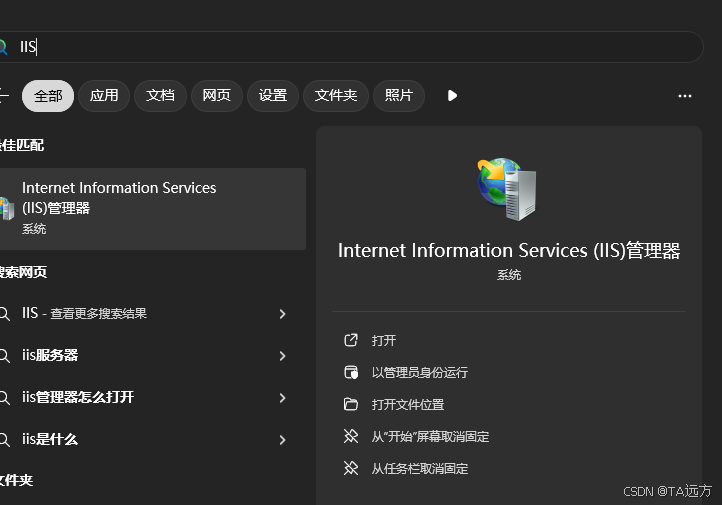The width and height of the screenshot is (722, 505).
Task: Switch to the 照片 filter tab
Action: tap(399, 96)
